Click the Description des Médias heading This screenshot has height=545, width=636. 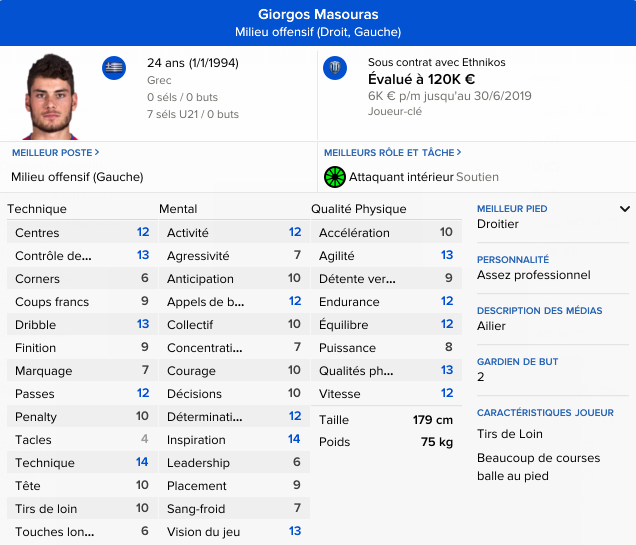click(x=532, y=311)
